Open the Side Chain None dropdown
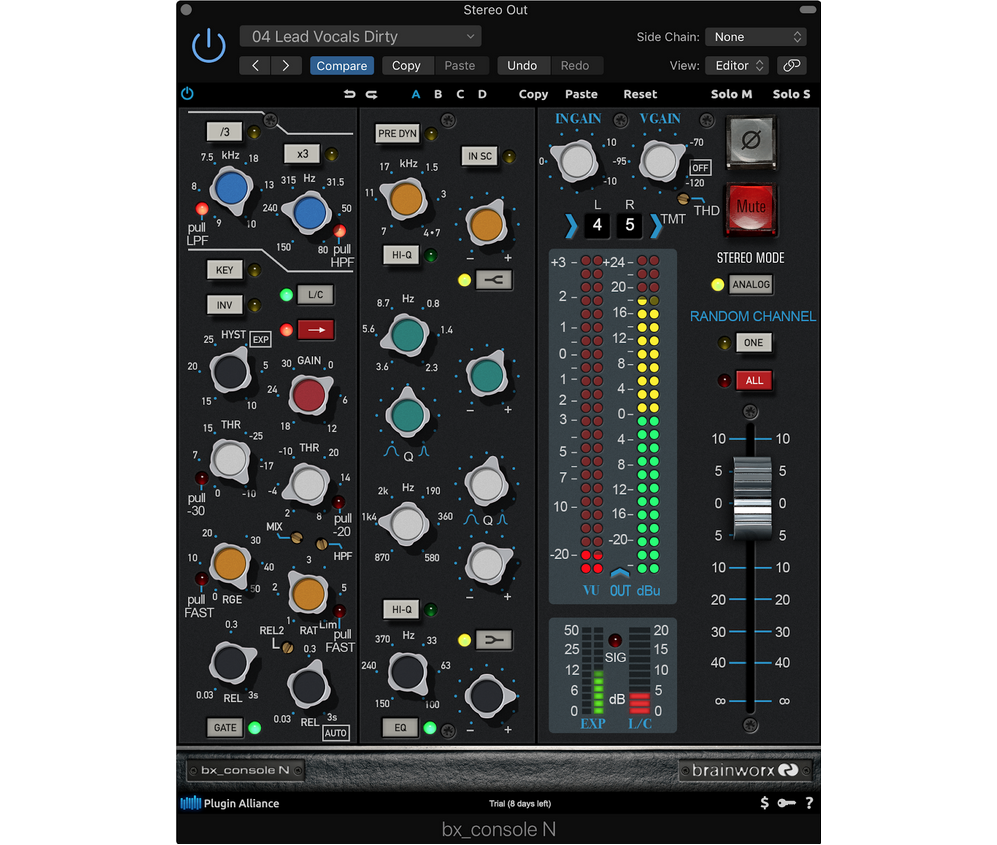The width and height of the screenshot is (997, 845). (x=755, y=37)
